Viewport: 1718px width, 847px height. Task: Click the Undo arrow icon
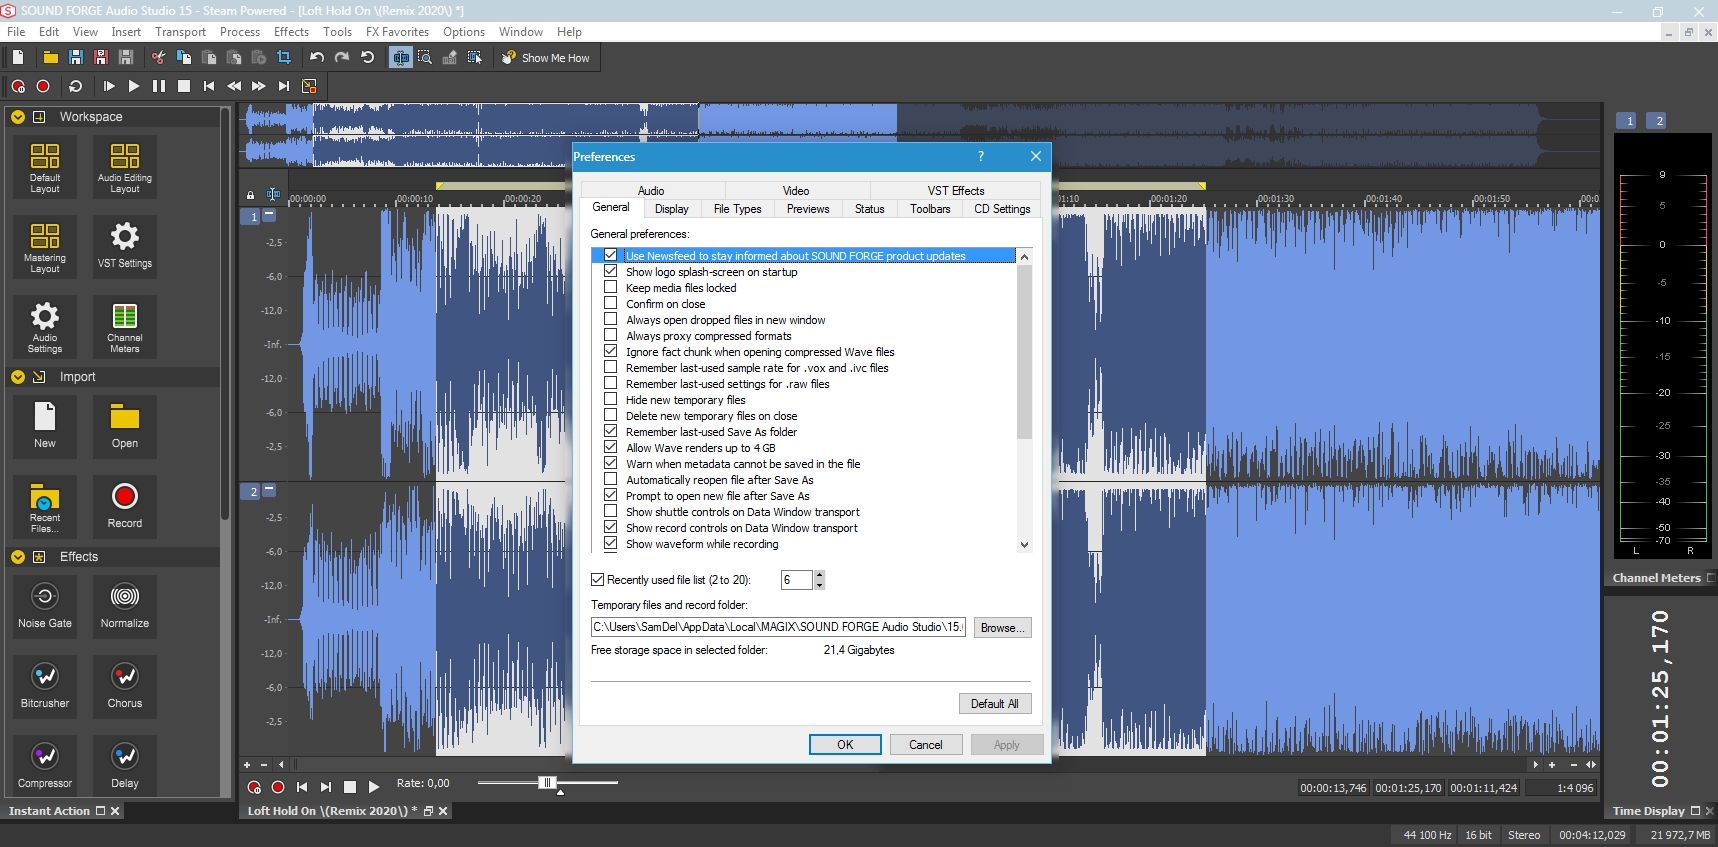(x=317, y=58)
